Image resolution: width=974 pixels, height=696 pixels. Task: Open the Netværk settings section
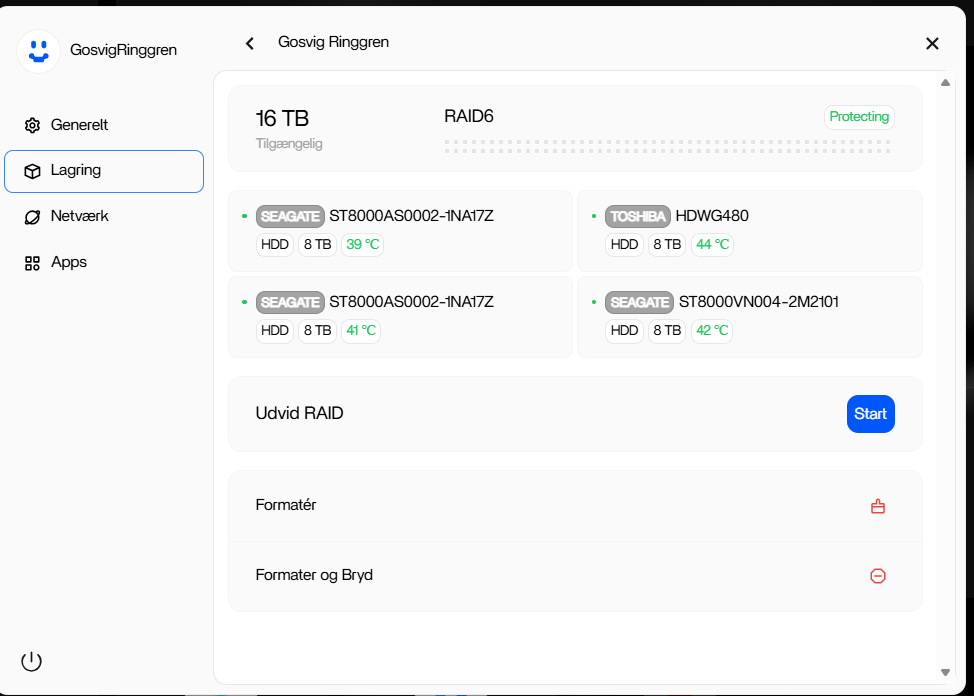pyautogui.click(x=79, y=216)
